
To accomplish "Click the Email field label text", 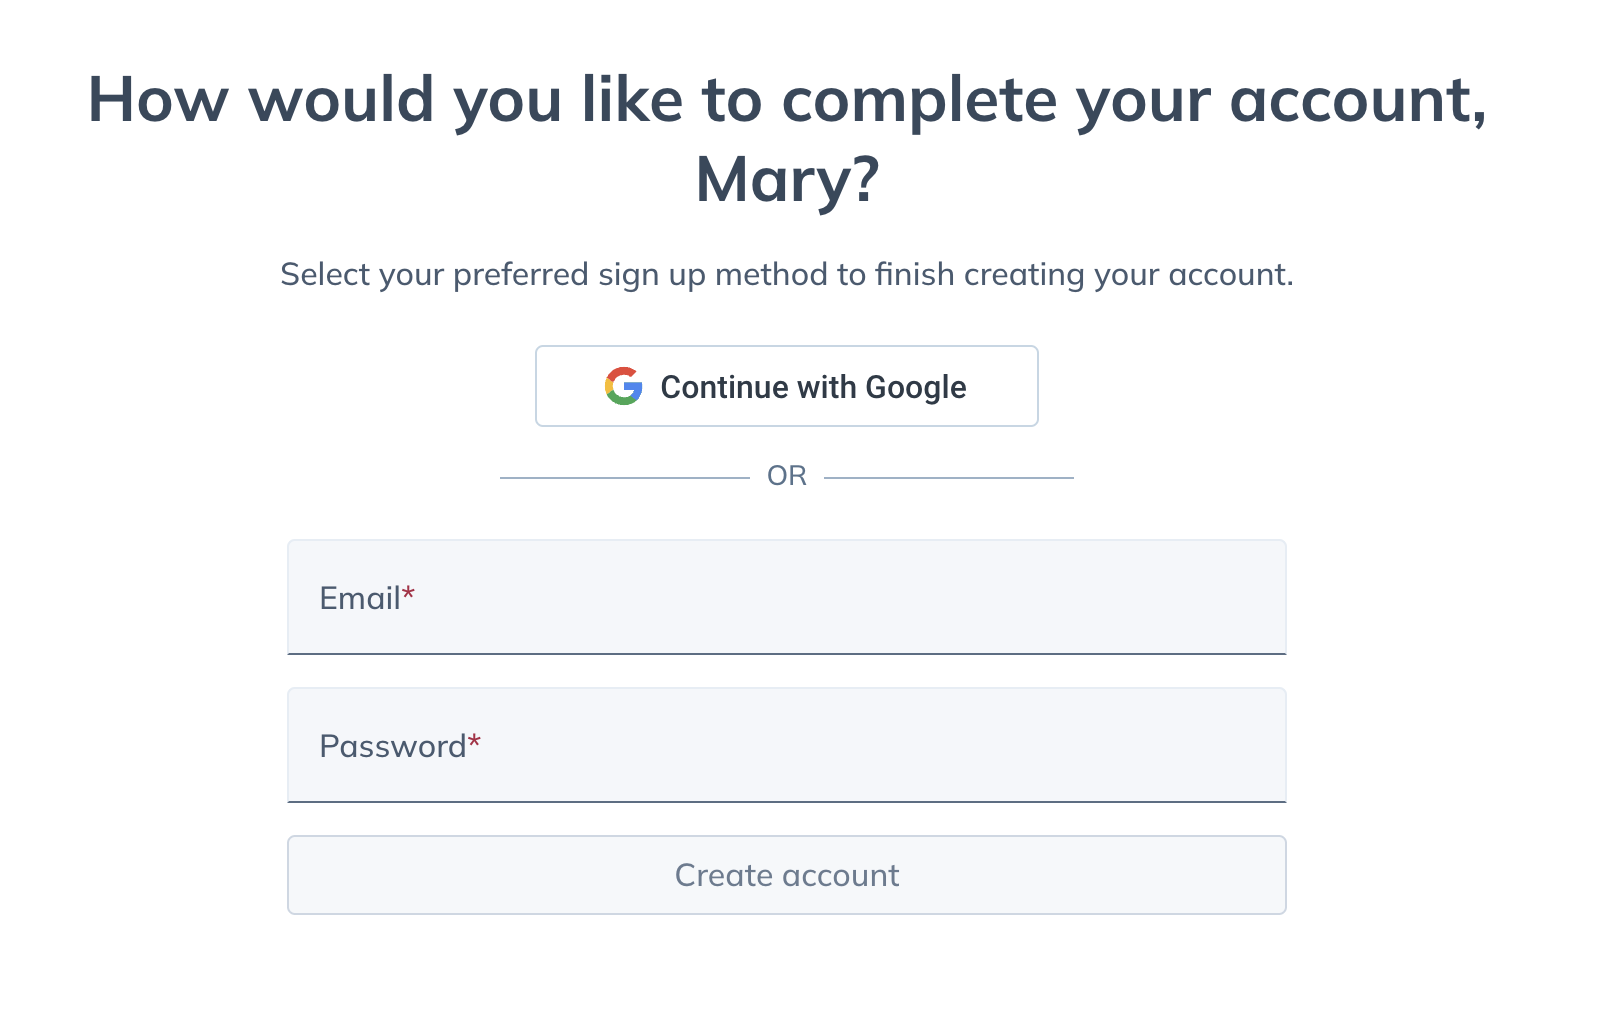I will point(360,598).
